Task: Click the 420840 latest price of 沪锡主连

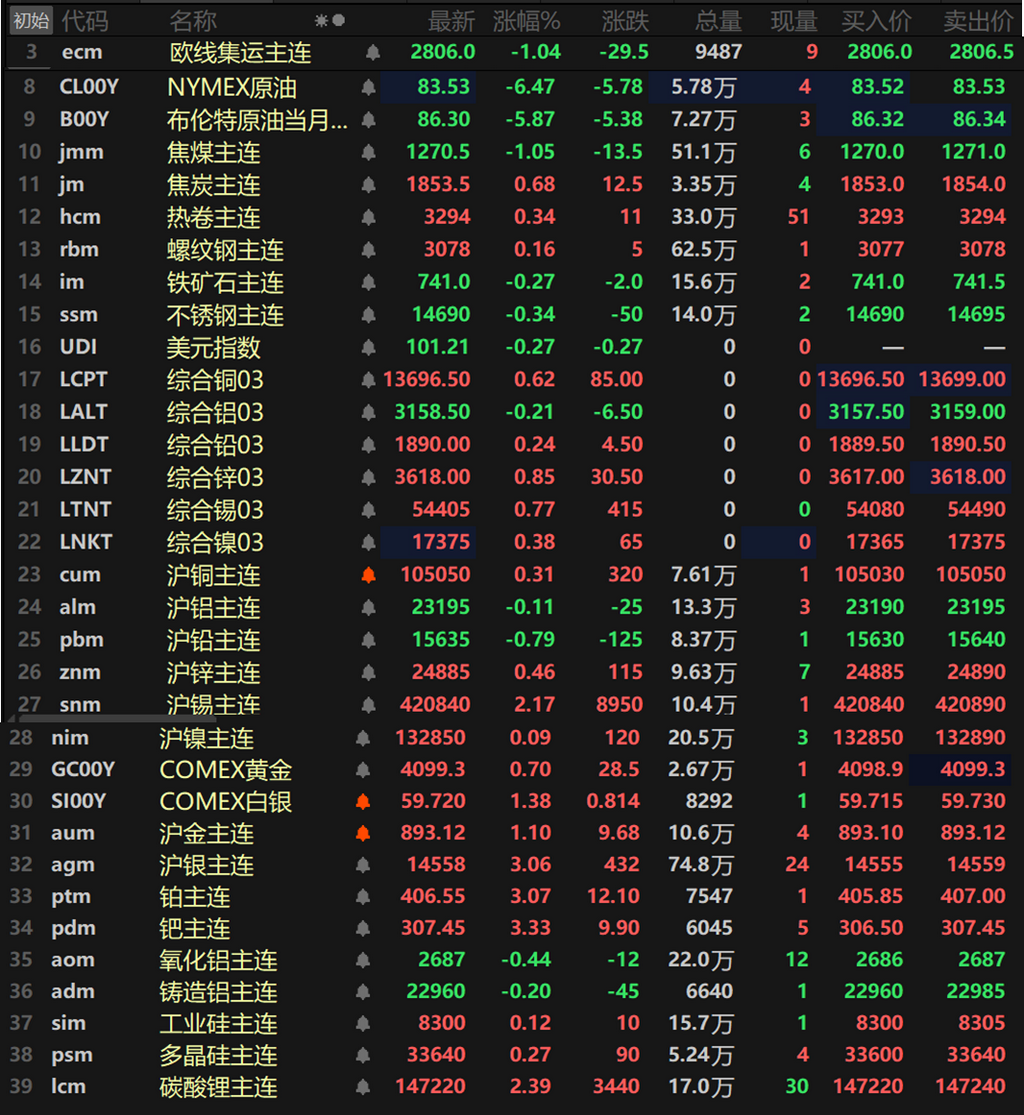Action: point(434,705)
